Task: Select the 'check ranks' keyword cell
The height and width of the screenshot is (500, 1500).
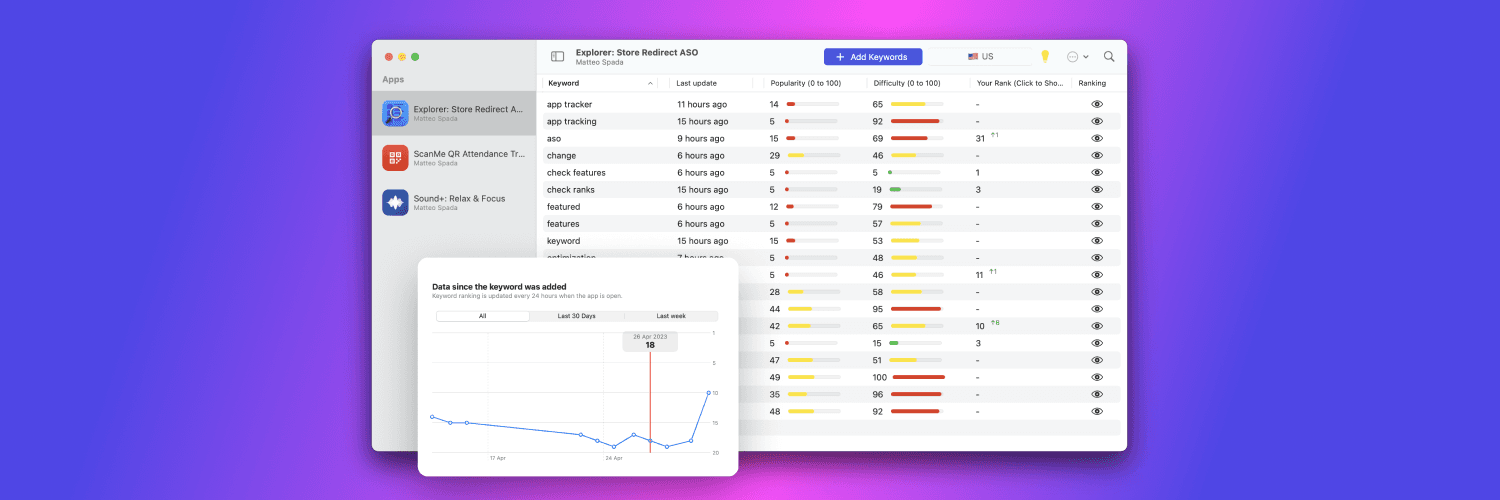Action: coord(570,189)
